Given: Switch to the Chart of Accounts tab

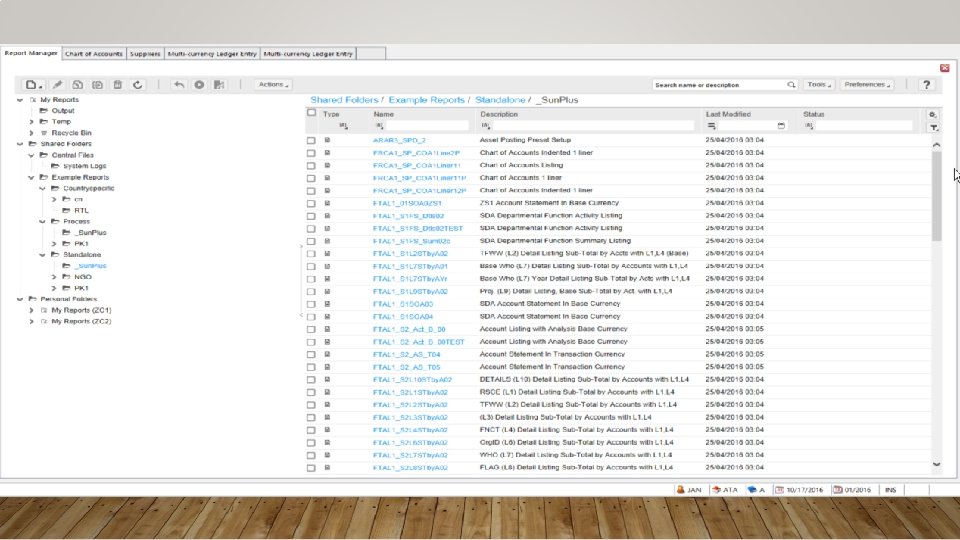Looking at the screenshot, I should click(94, 54).
